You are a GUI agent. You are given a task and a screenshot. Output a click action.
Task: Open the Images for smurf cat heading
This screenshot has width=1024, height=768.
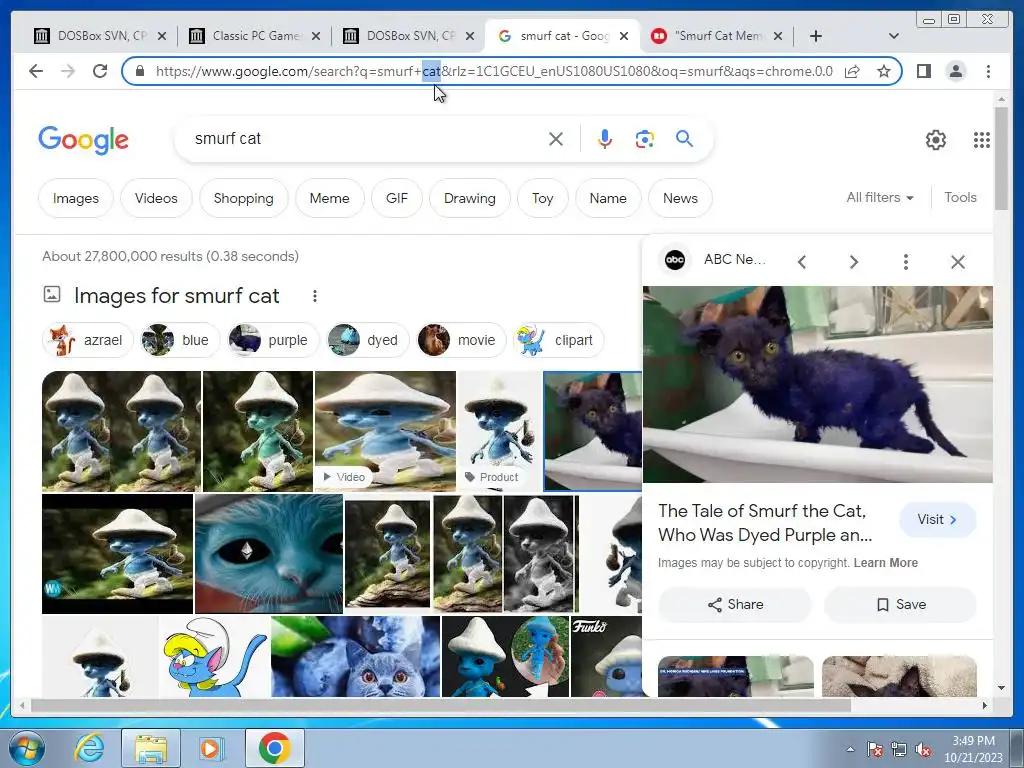(x=176, y=296)
